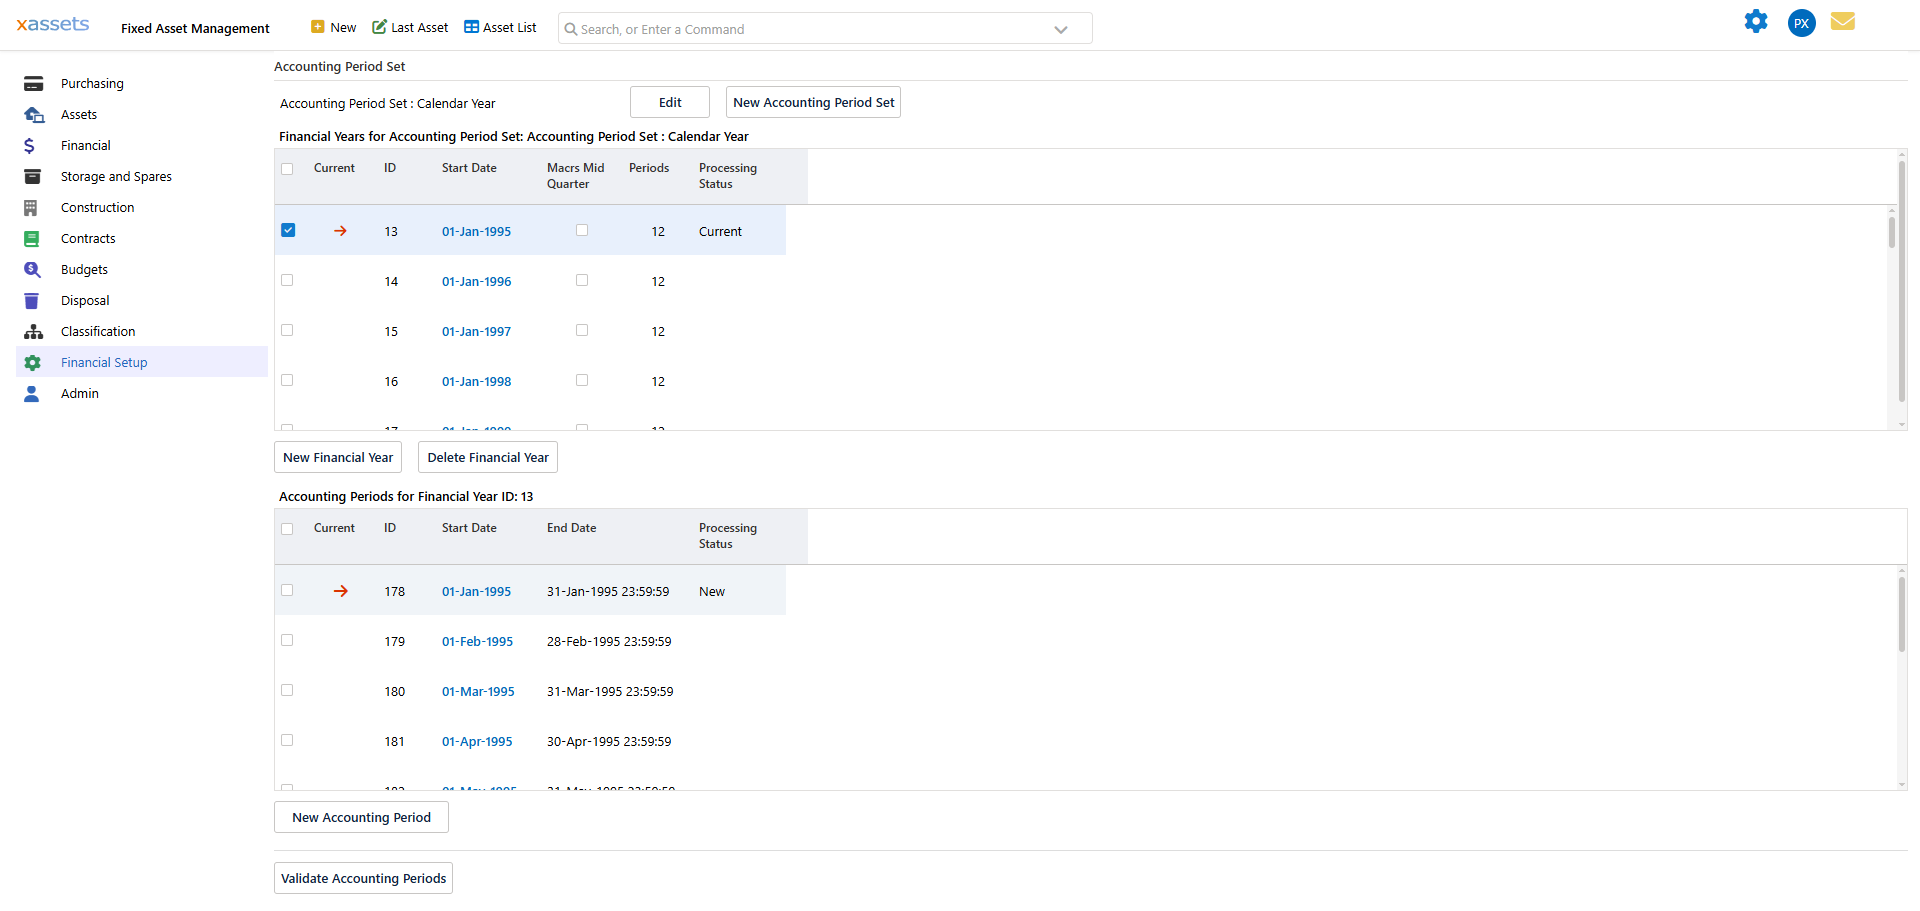Expand the search command dropdown arrow
The height and width of the screenshot is (911, 1920).
click(1061, 29)
